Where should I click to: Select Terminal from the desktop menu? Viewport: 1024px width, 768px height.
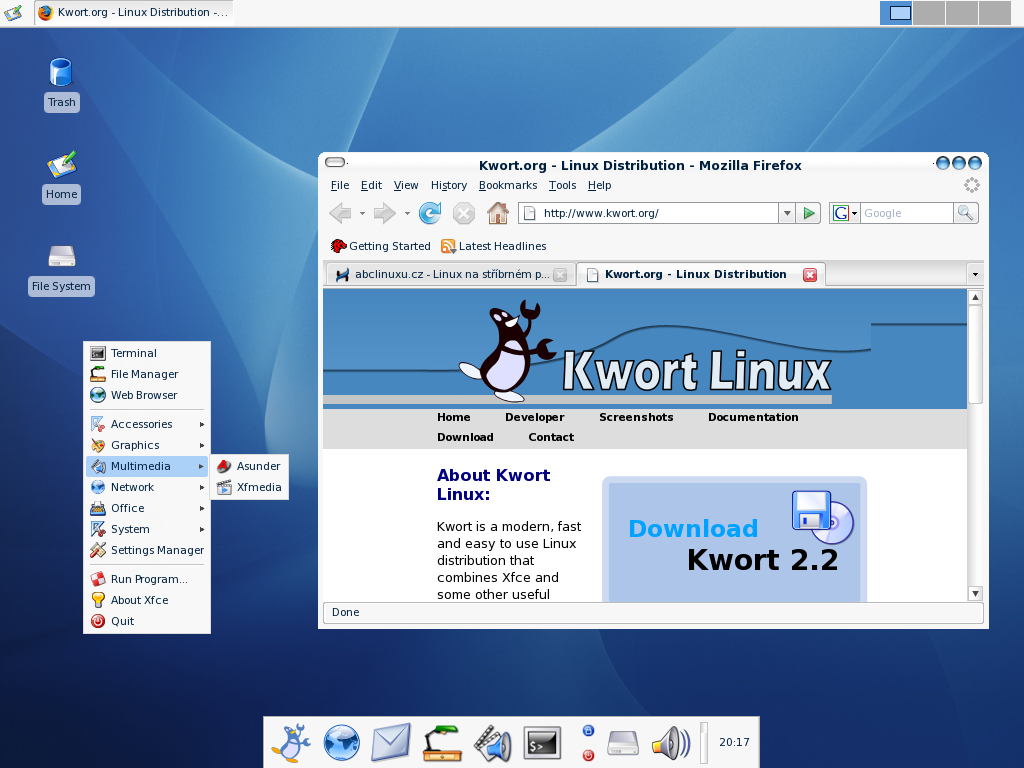(147, 353)
